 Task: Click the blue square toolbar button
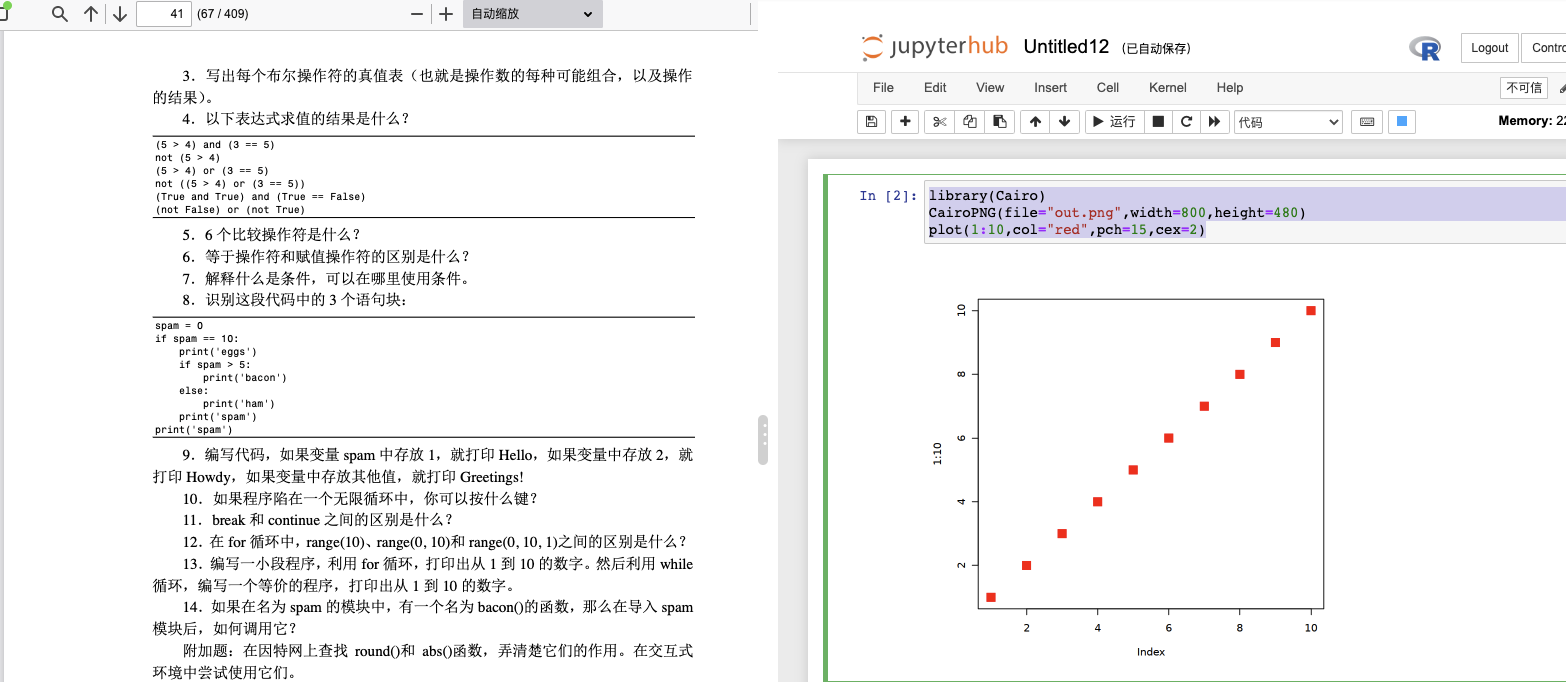[1402, 122]
